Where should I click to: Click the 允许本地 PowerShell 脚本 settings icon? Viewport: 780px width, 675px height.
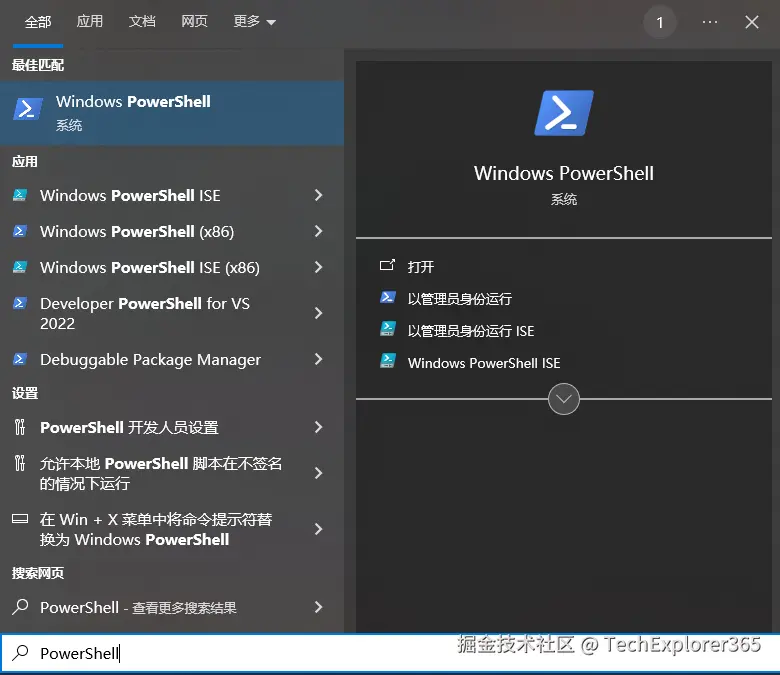(x=20, y=463)
